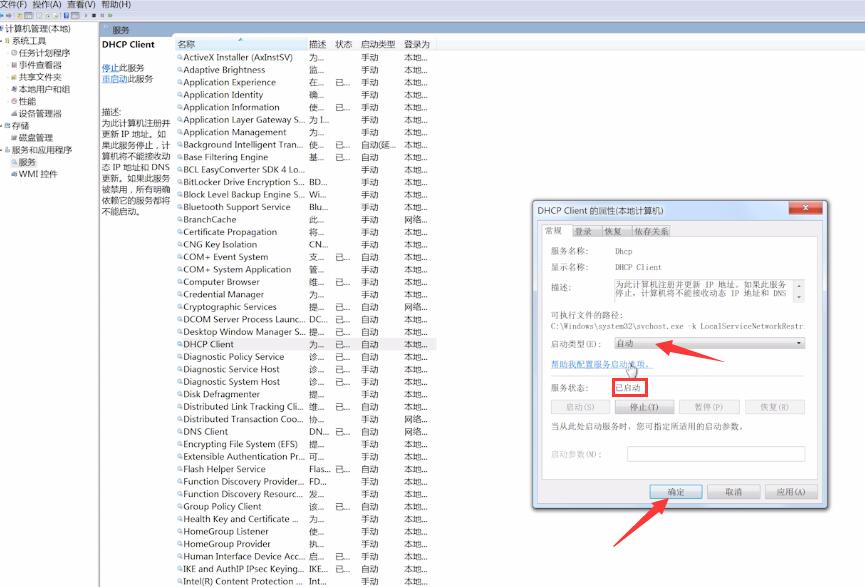
Task: Click the 停止(T) button in dialog
Action: [x=644, y=407]
